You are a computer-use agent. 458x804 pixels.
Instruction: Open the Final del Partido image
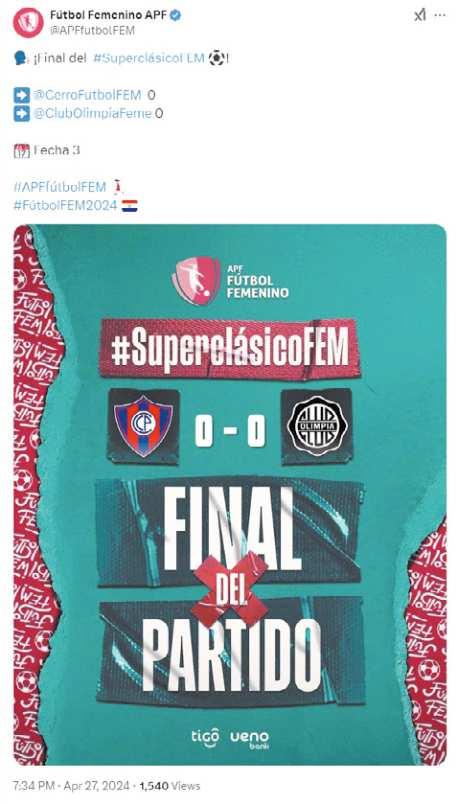pyautogui.click(x=230, y=495)
